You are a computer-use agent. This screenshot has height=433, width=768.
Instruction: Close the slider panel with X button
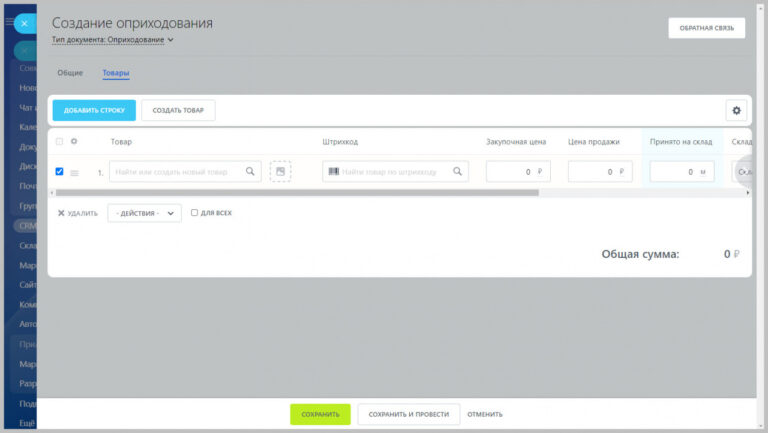(x=24, y=24)
